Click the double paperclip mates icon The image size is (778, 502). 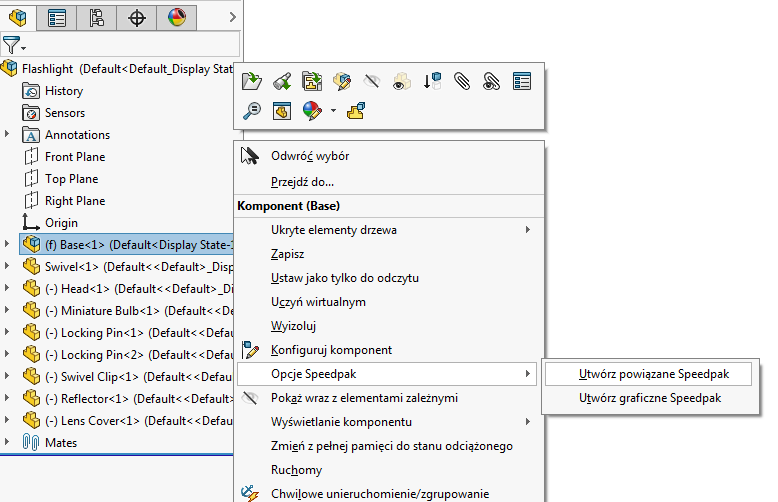[x=492, y=81]
